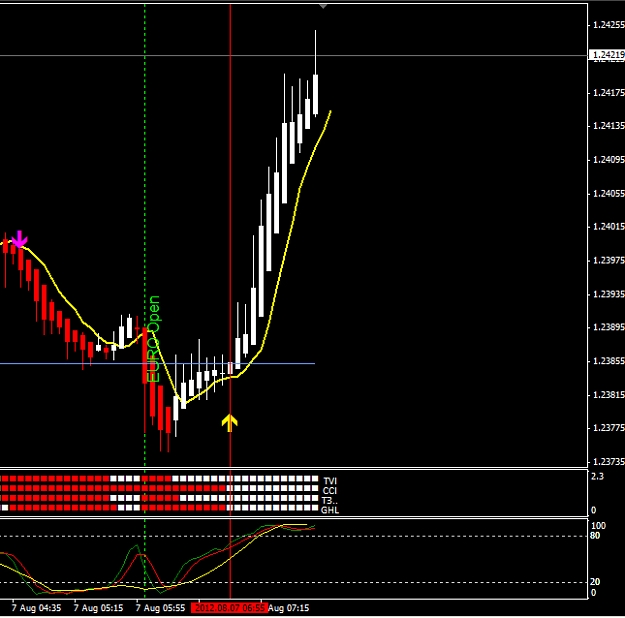Click the 1.23895 price axis label
This screenshot has width=625, height=618.
click(x=609, y=327)
